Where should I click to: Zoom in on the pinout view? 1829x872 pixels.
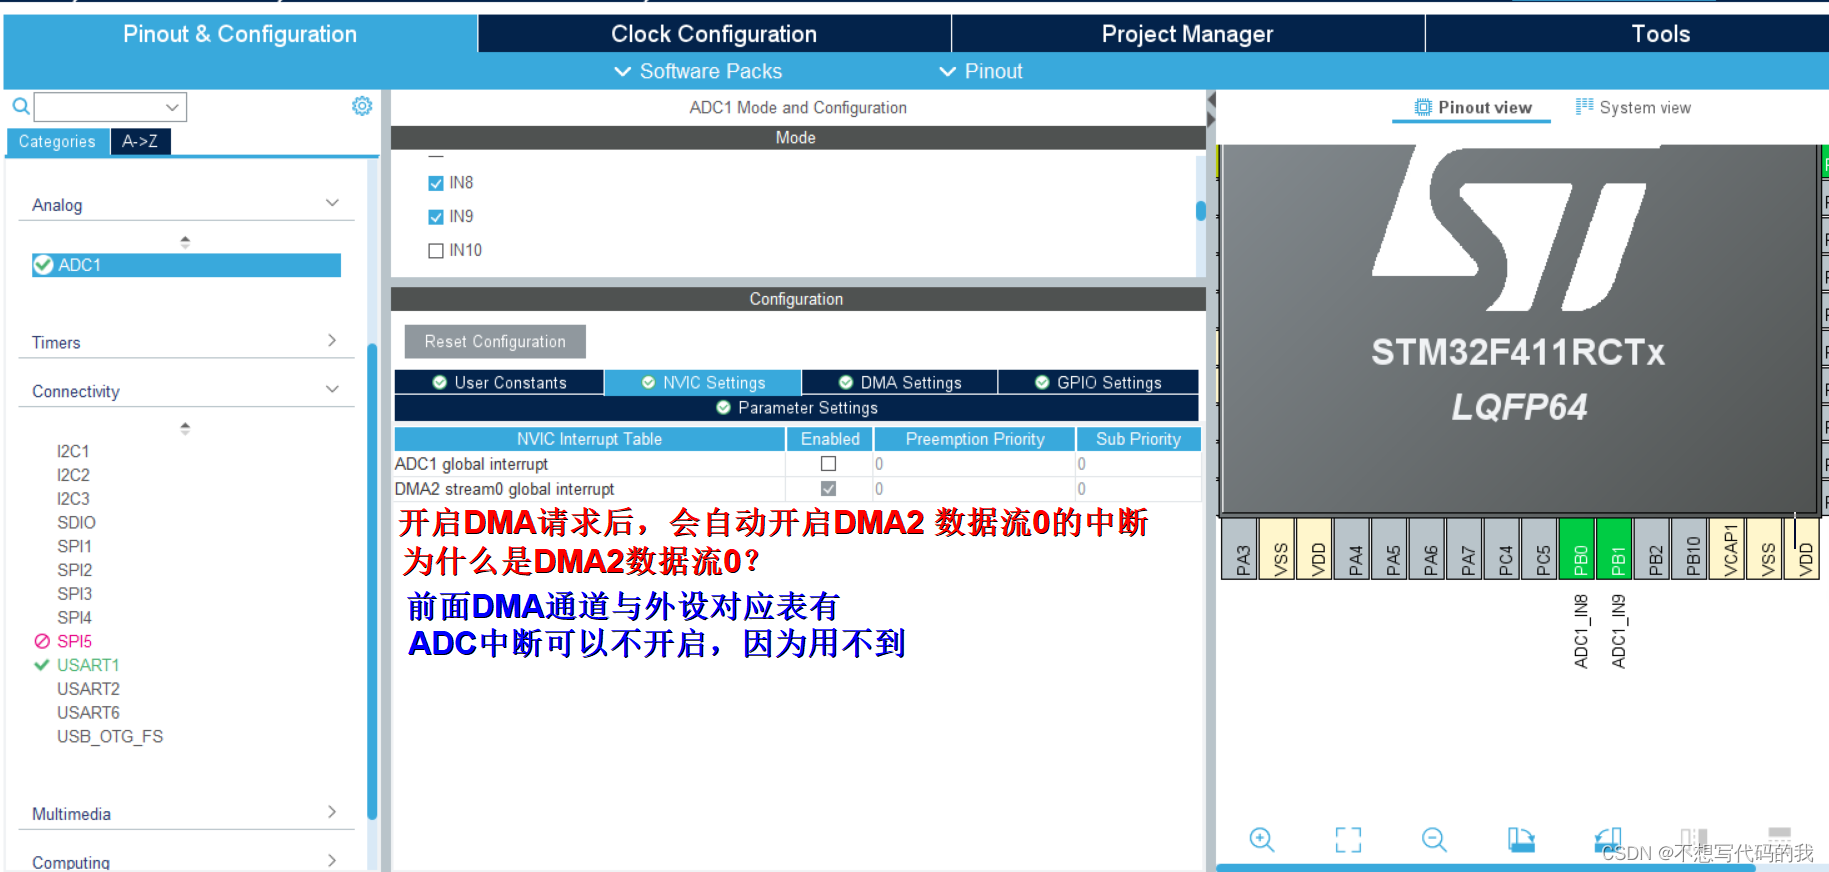tap(1262, 840)
